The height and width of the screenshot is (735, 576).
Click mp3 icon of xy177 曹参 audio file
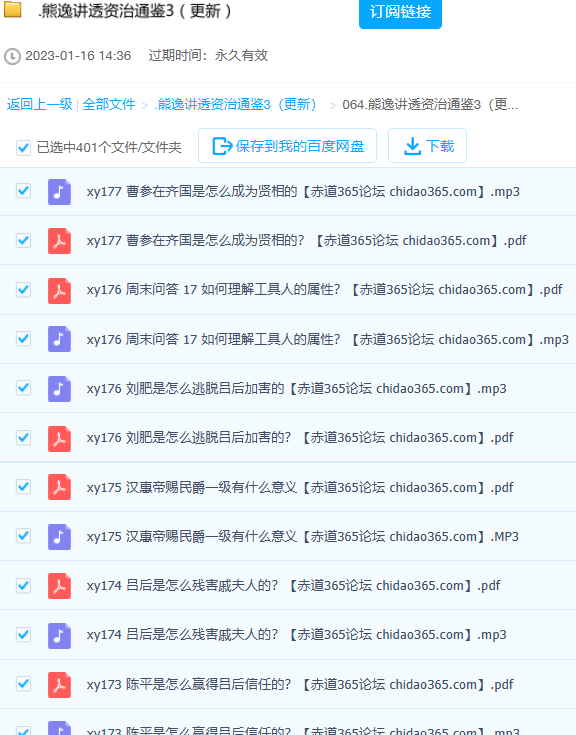59,192
